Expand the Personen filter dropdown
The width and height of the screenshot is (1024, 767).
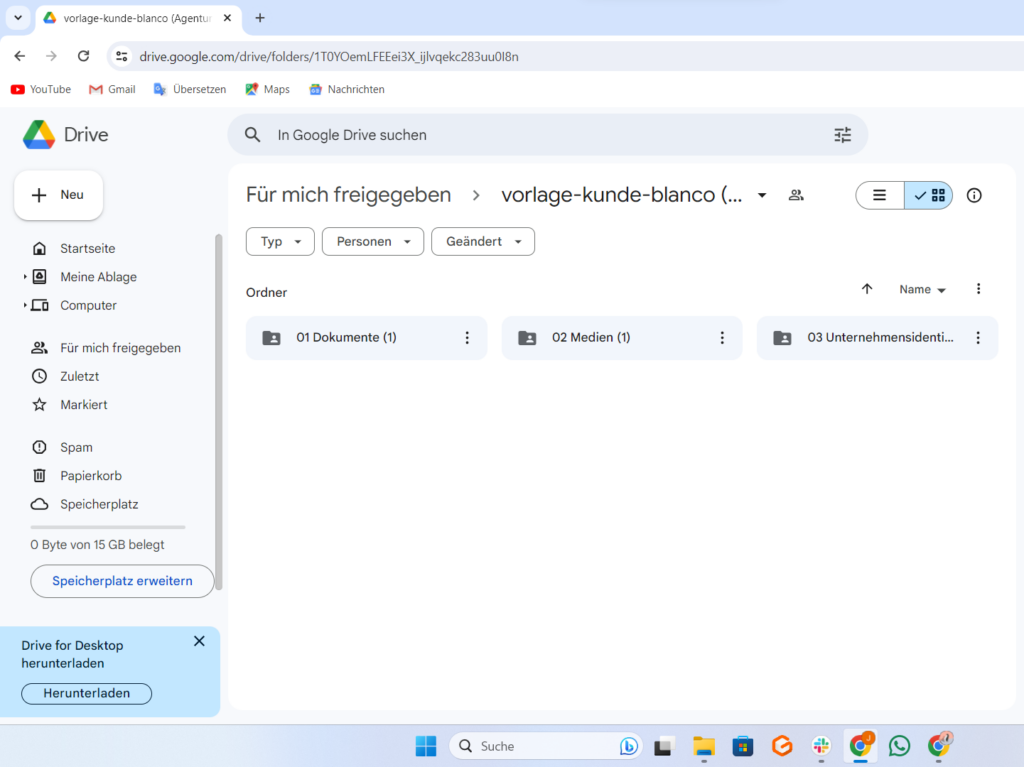[373, 242]
